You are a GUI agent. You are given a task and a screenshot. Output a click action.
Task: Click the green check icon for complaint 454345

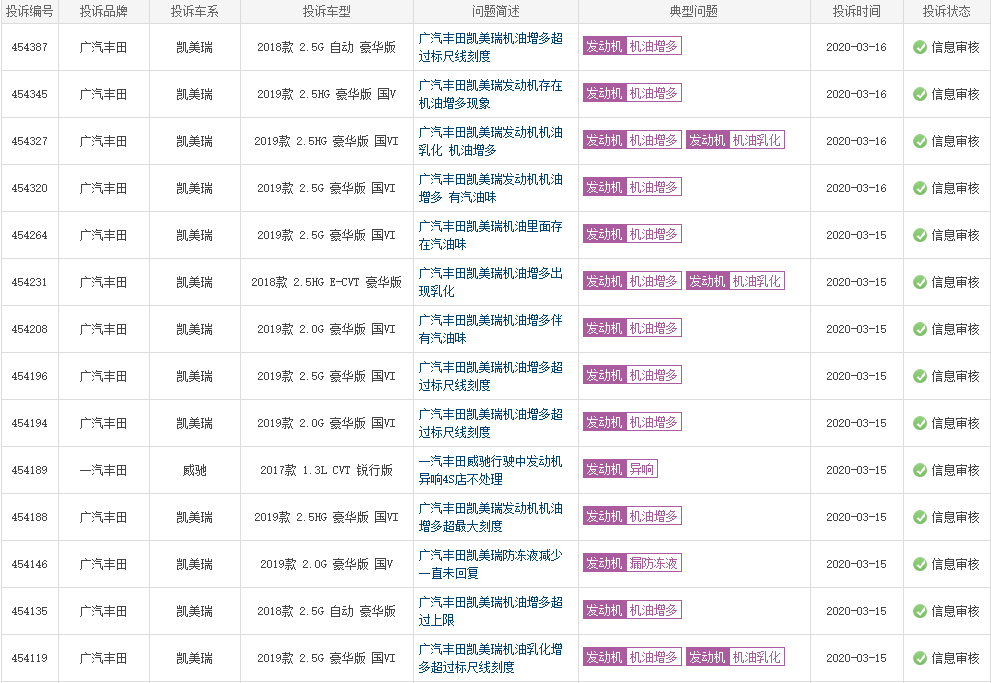[x=920, y=94]
